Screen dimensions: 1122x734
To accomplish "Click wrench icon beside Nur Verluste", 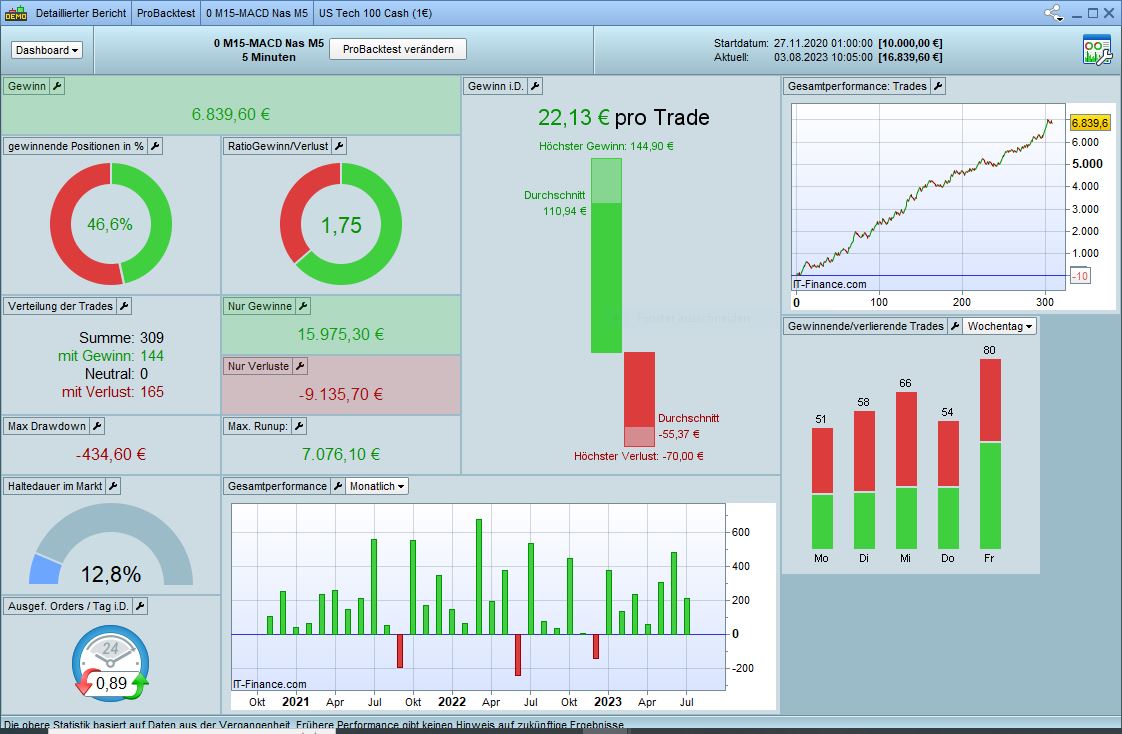I will tap(300, 367).
